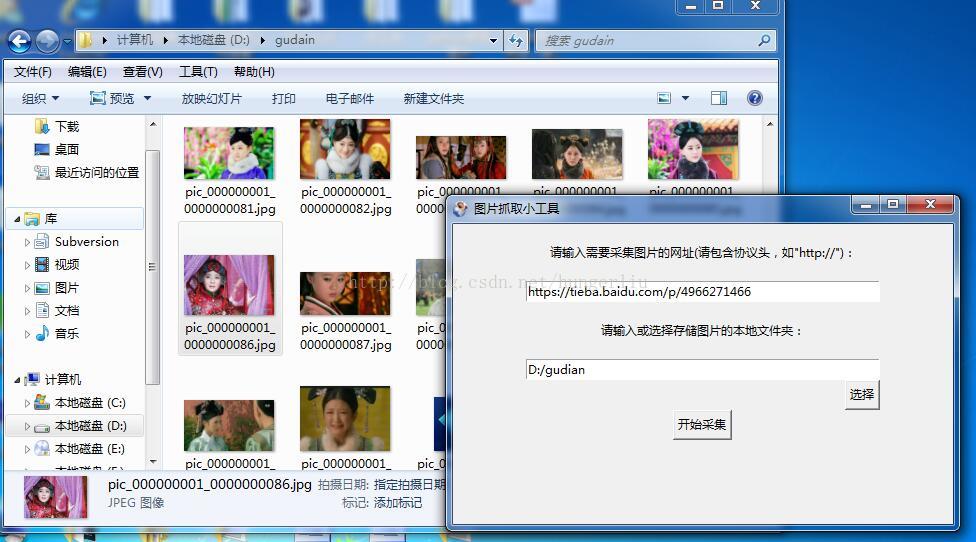Refresh the folder with the refresh icon
This screenshot has width=976, height=542.
[x=516, y=41]
